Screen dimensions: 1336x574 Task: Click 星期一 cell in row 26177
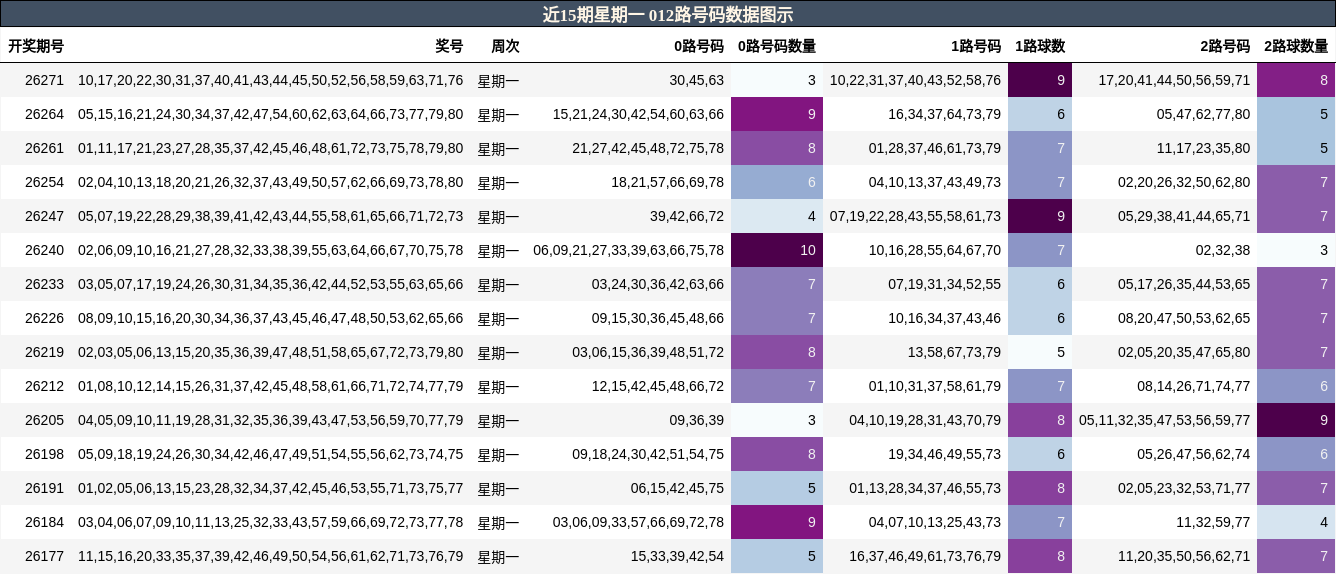pyautogui.click(x=498, y=556)
